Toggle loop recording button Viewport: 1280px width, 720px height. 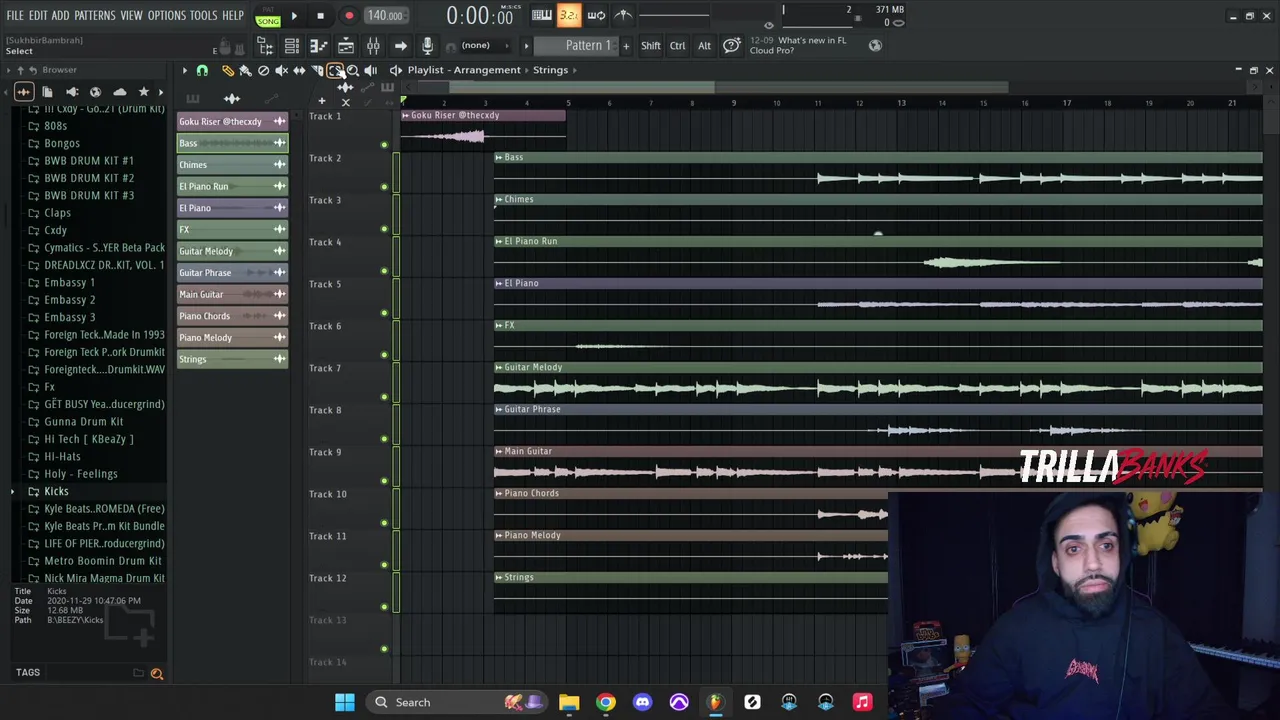click(595, 15)
